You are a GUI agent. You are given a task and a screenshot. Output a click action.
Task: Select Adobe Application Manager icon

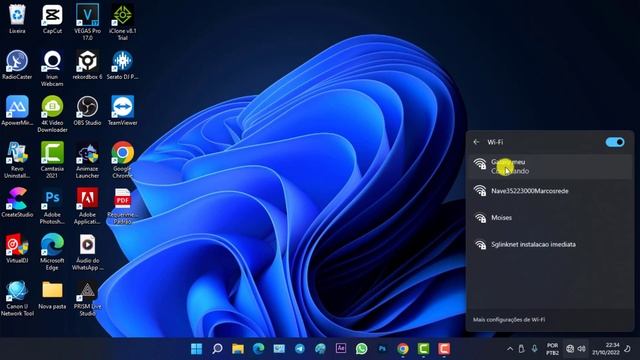(x=87, y=206)
